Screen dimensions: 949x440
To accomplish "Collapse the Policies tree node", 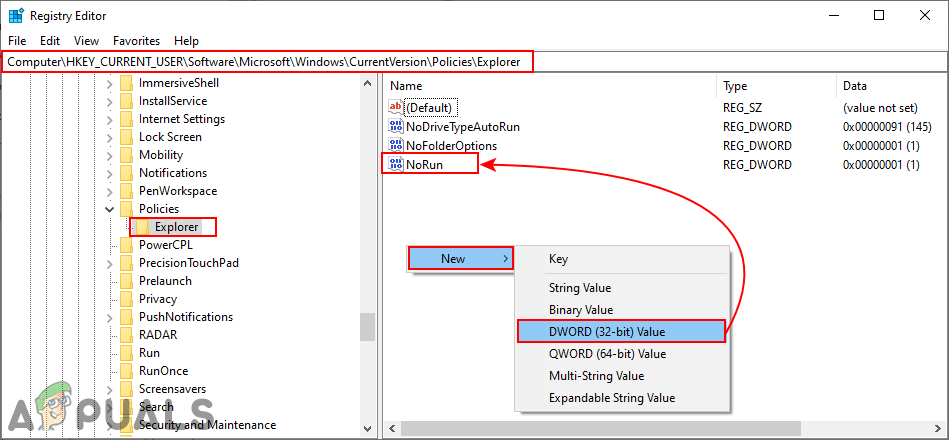I will click(109, 209).
